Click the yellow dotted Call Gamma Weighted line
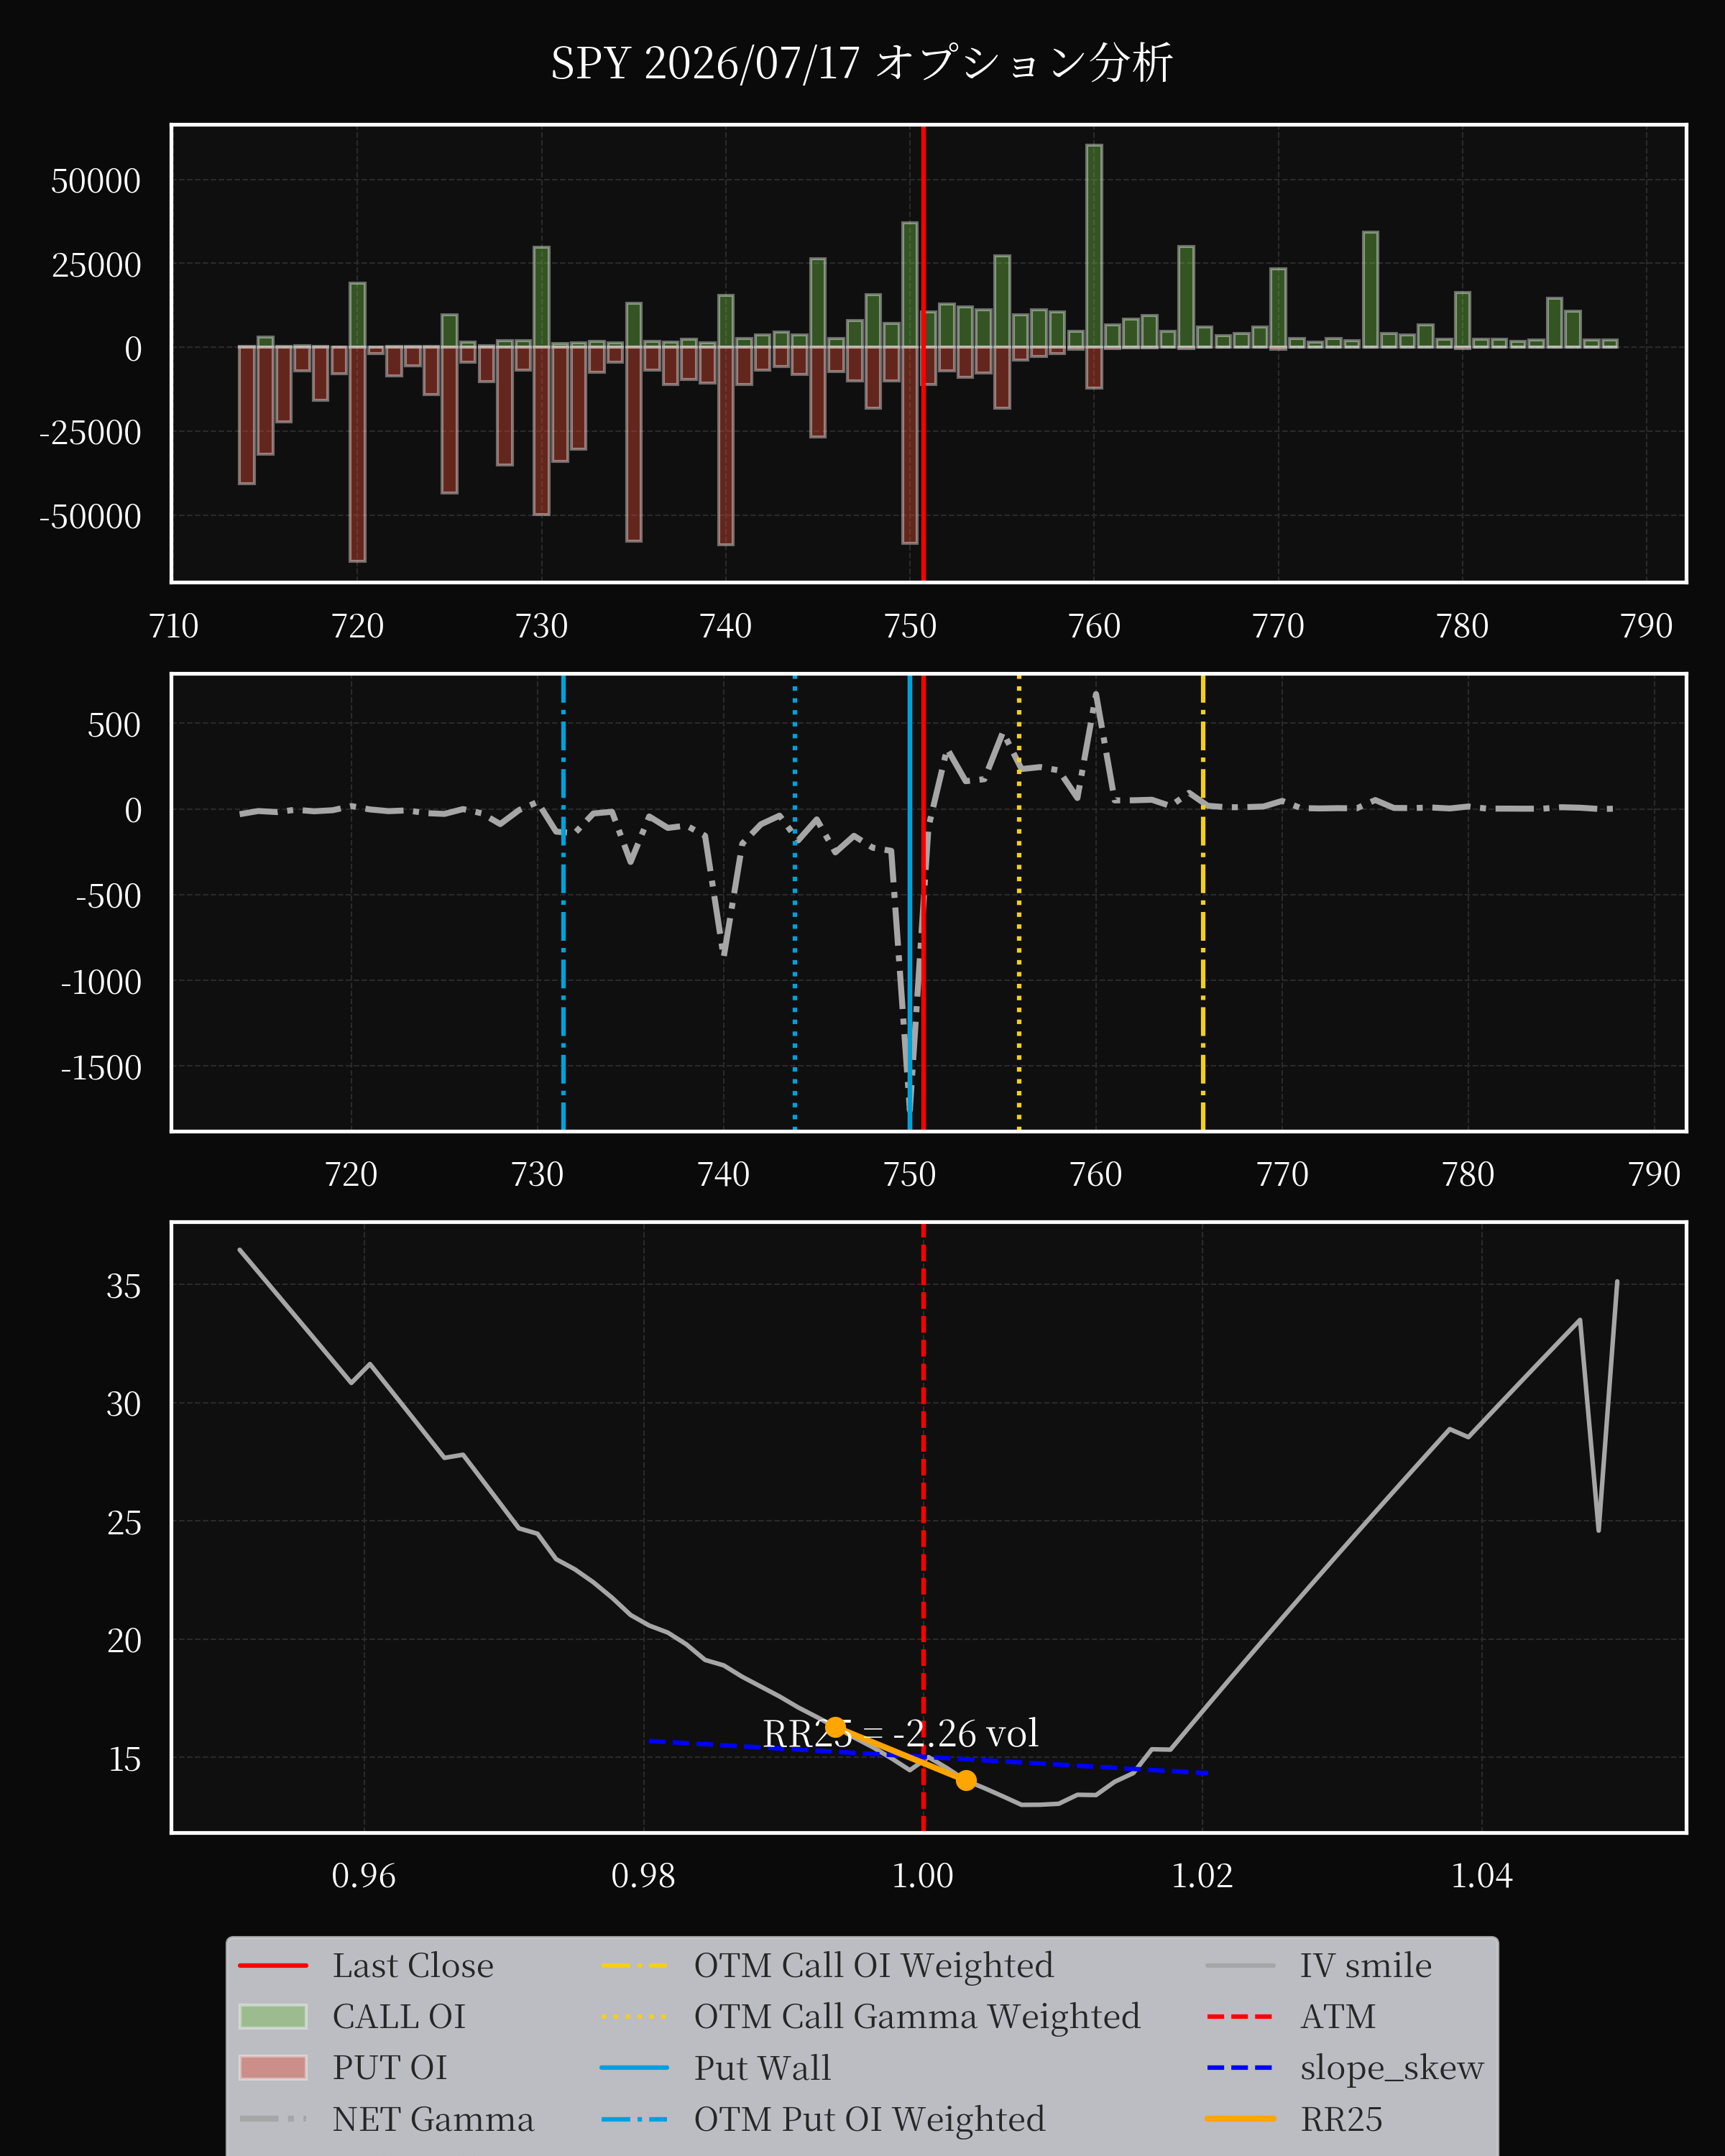Screen dimensions: 1725x2156 point(1019,902)
